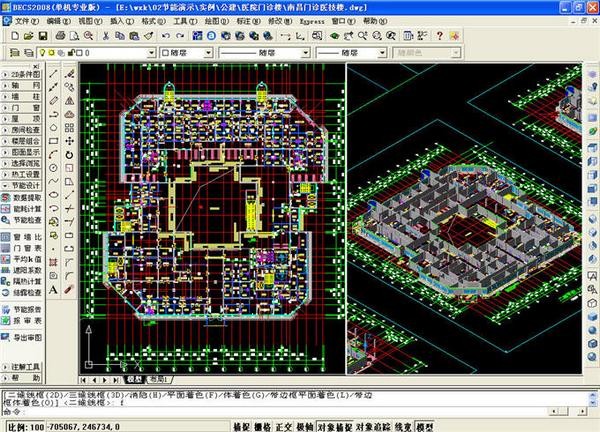Open the color 随层 dropdown
600x432 pixels.
pos(209,53)
